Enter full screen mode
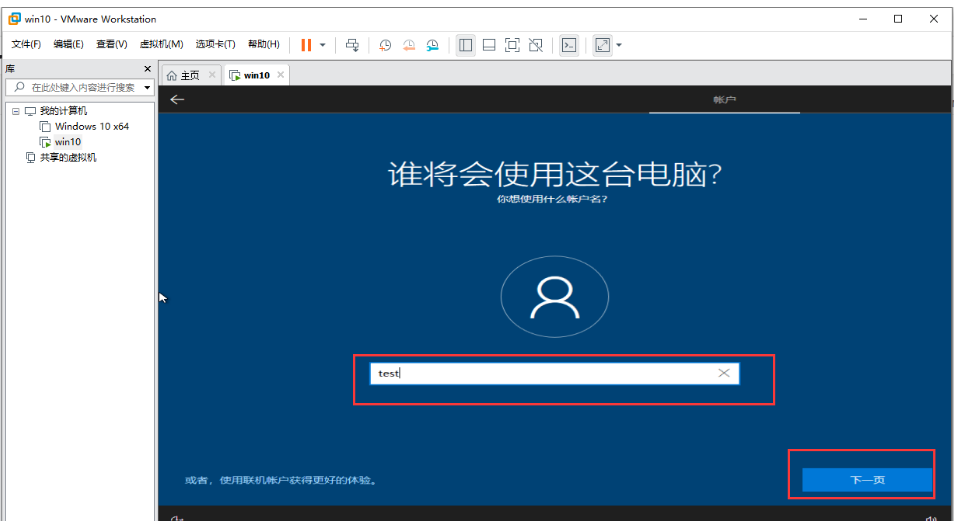This screenshot has width=954, height=521. (512, 45)
